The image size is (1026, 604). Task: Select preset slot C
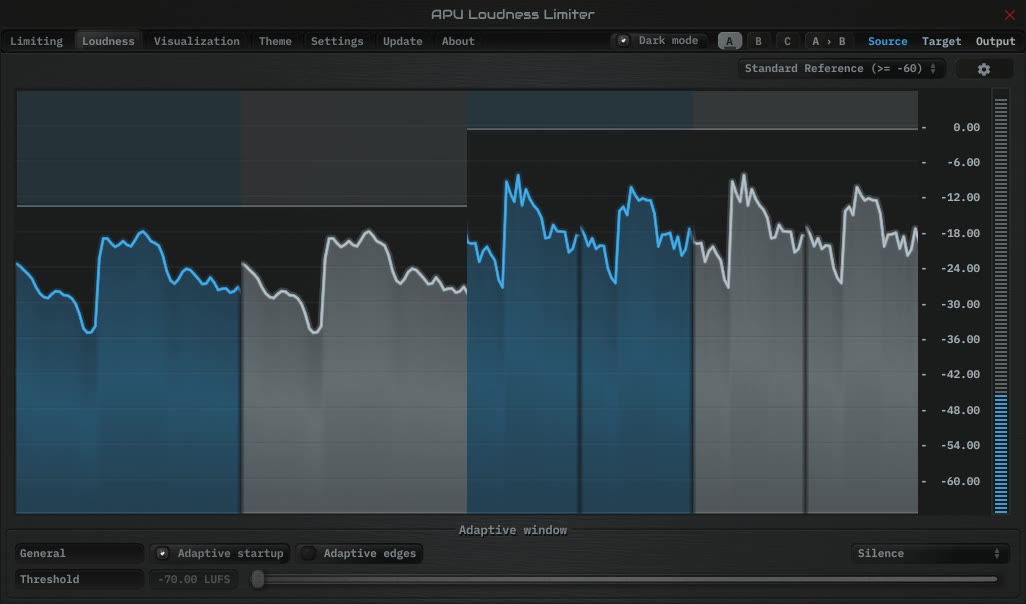point(787,41)
